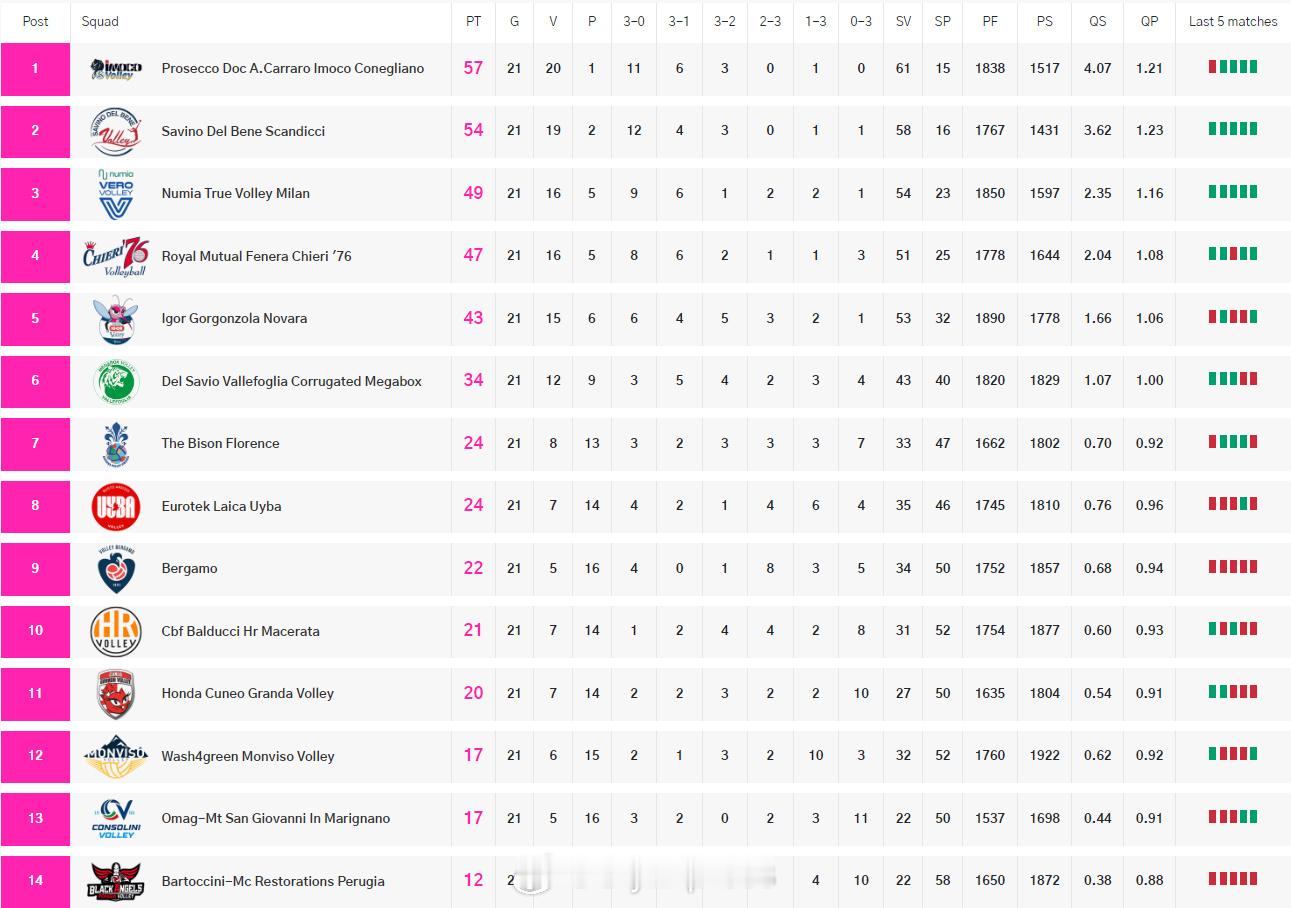This screenshot has width=1291, height=908.
Task: Select The Bison Florence crest logo
Action: point(116,443)
